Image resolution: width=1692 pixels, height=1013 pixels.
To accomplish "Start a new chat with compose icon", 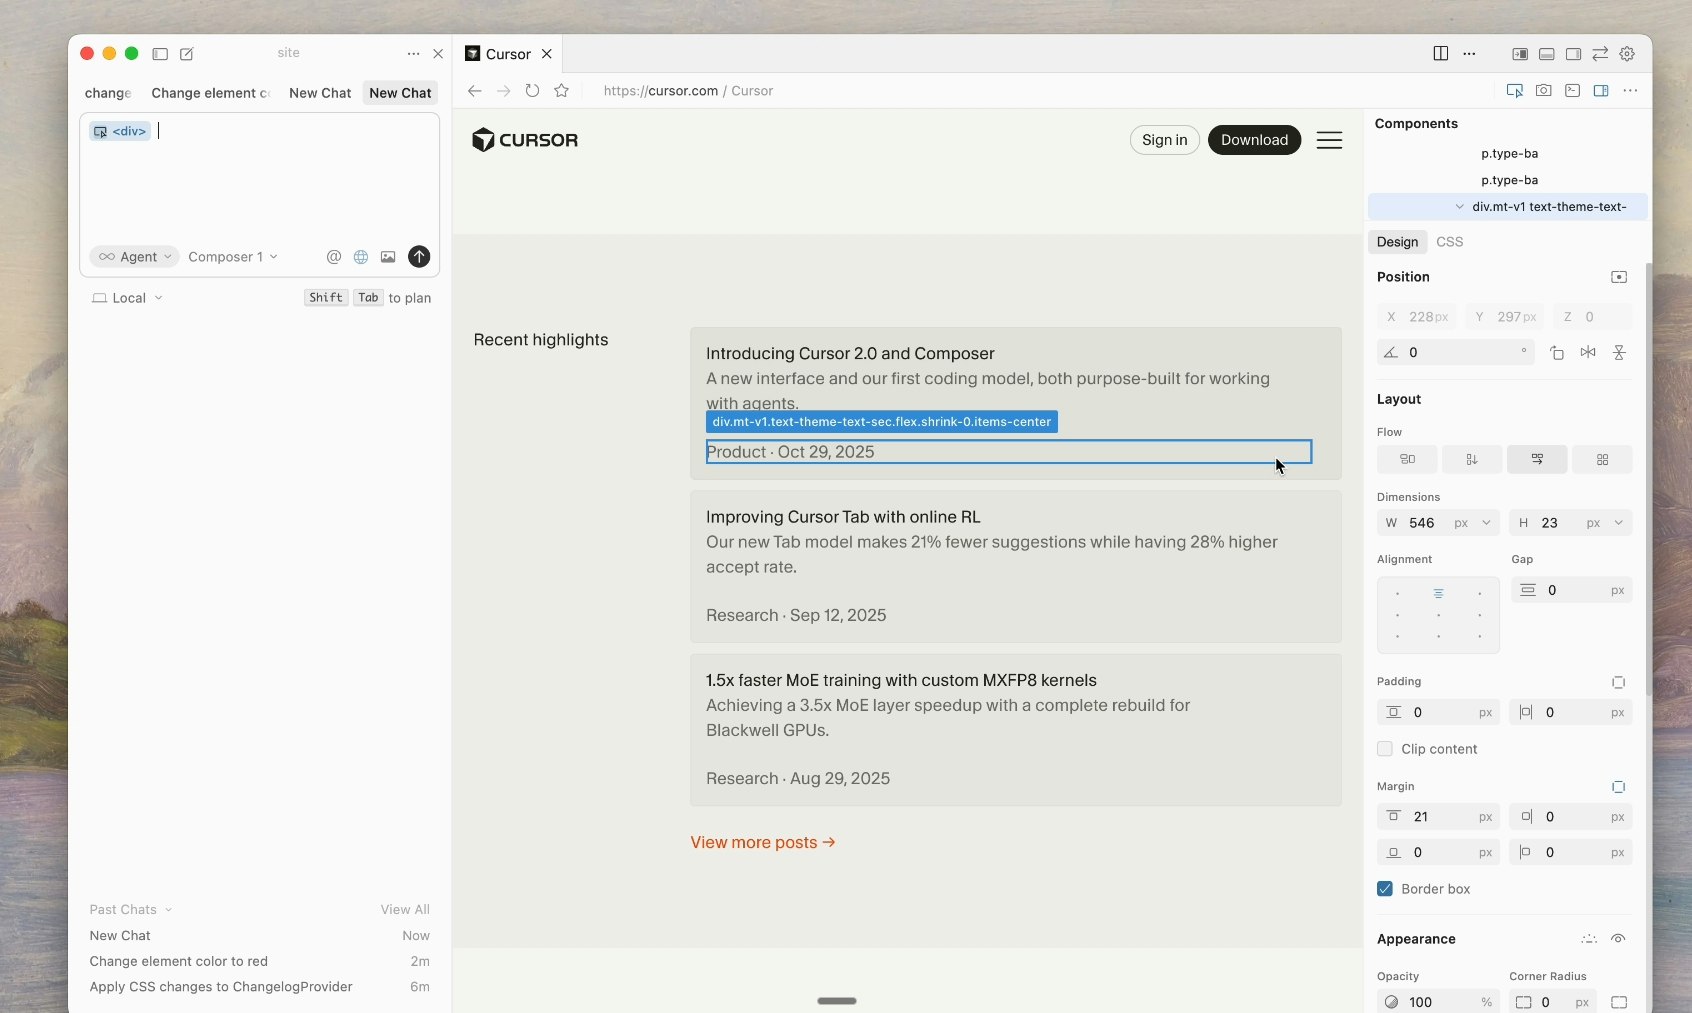I will click(x=187, y=54).
